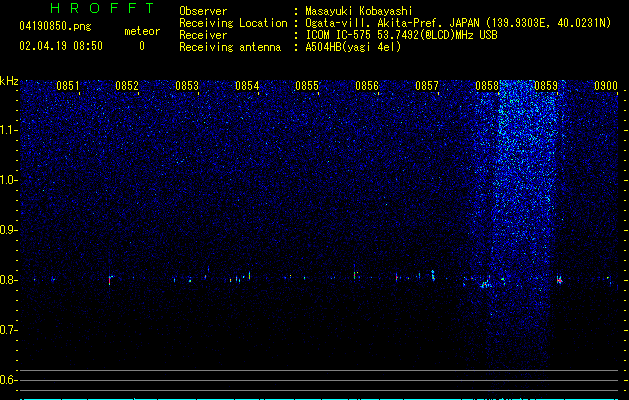629x400 pixels.
Task: Click the Receiver label
Action: pos(203,35)
